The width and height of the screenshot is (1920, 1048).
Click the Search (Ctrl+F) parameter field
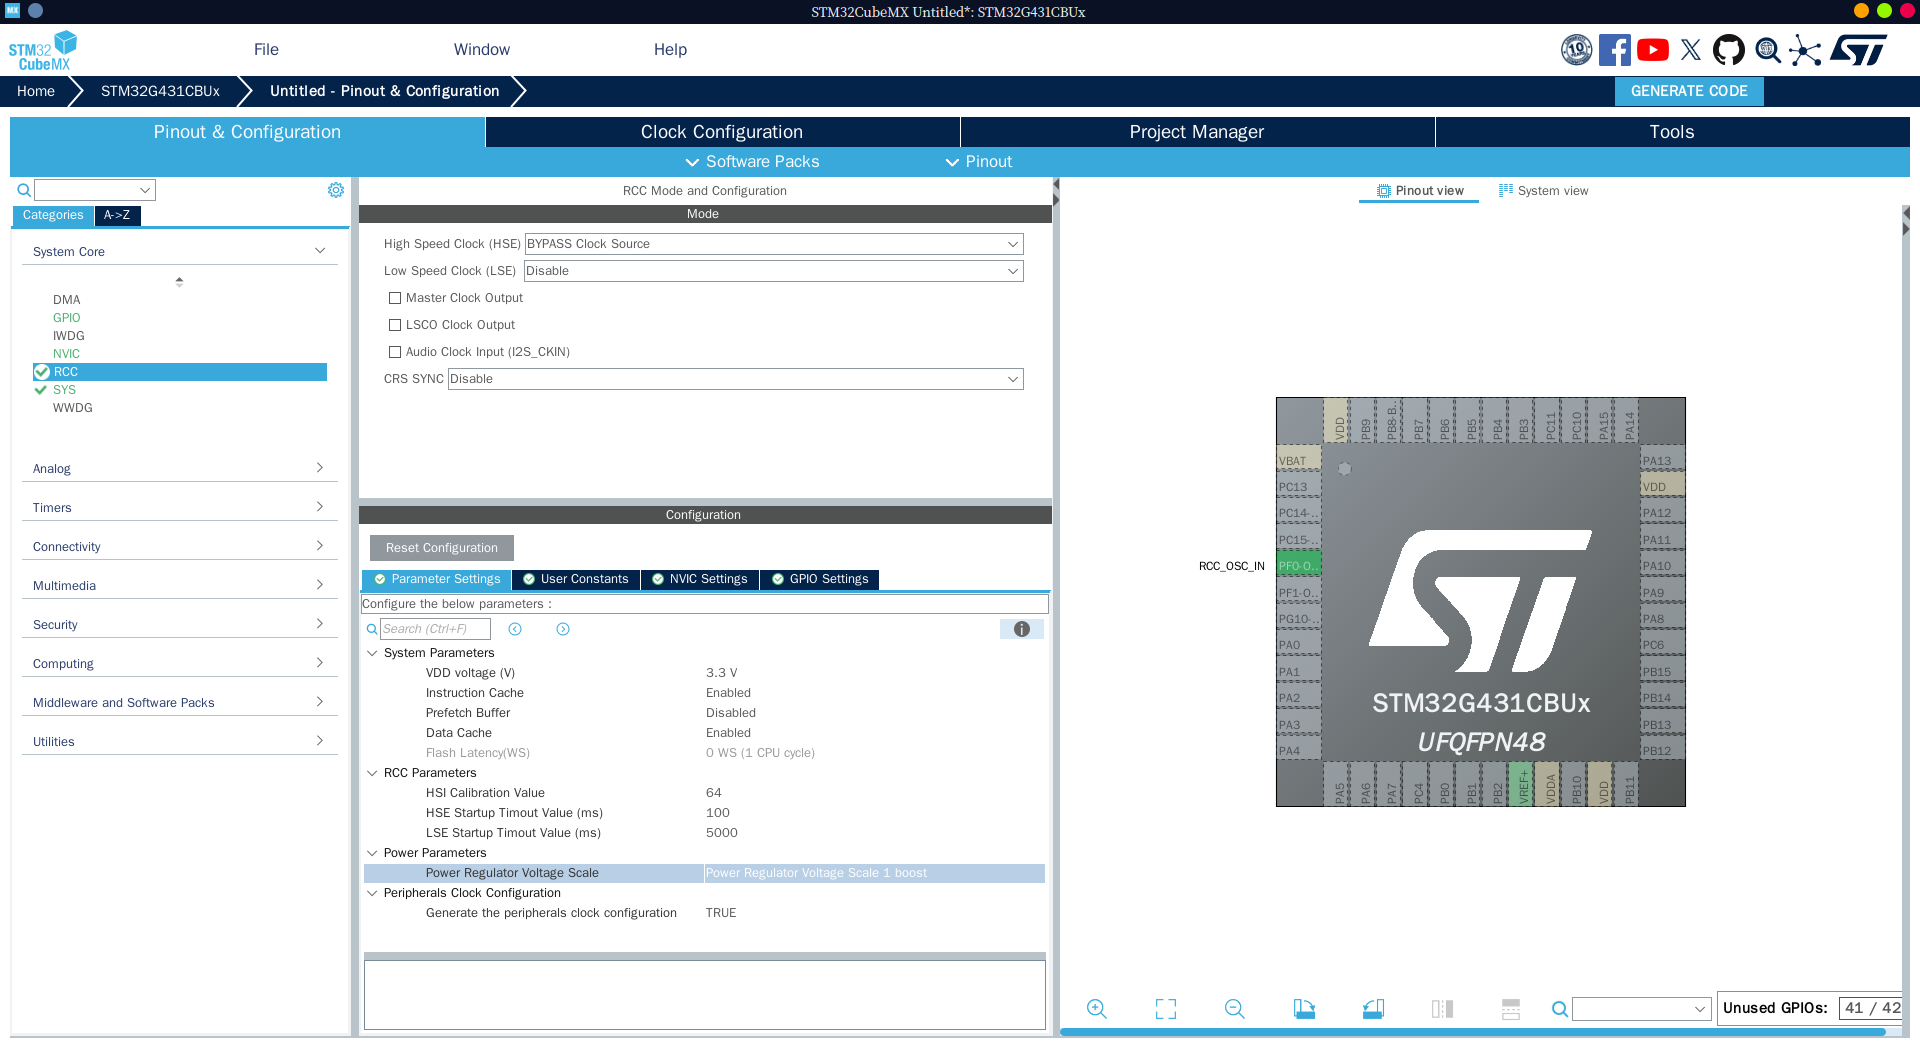435,629
